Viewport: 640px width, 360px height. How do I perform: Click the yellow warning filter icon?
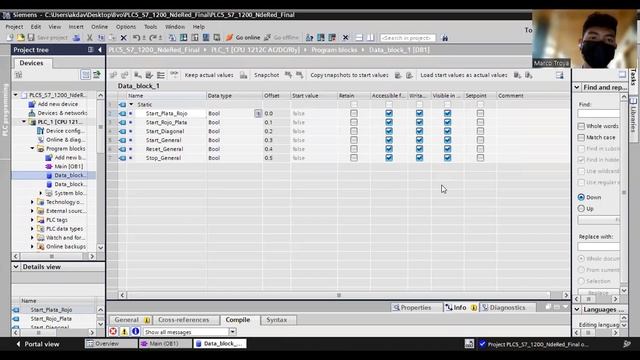click(x=124, y=331)
